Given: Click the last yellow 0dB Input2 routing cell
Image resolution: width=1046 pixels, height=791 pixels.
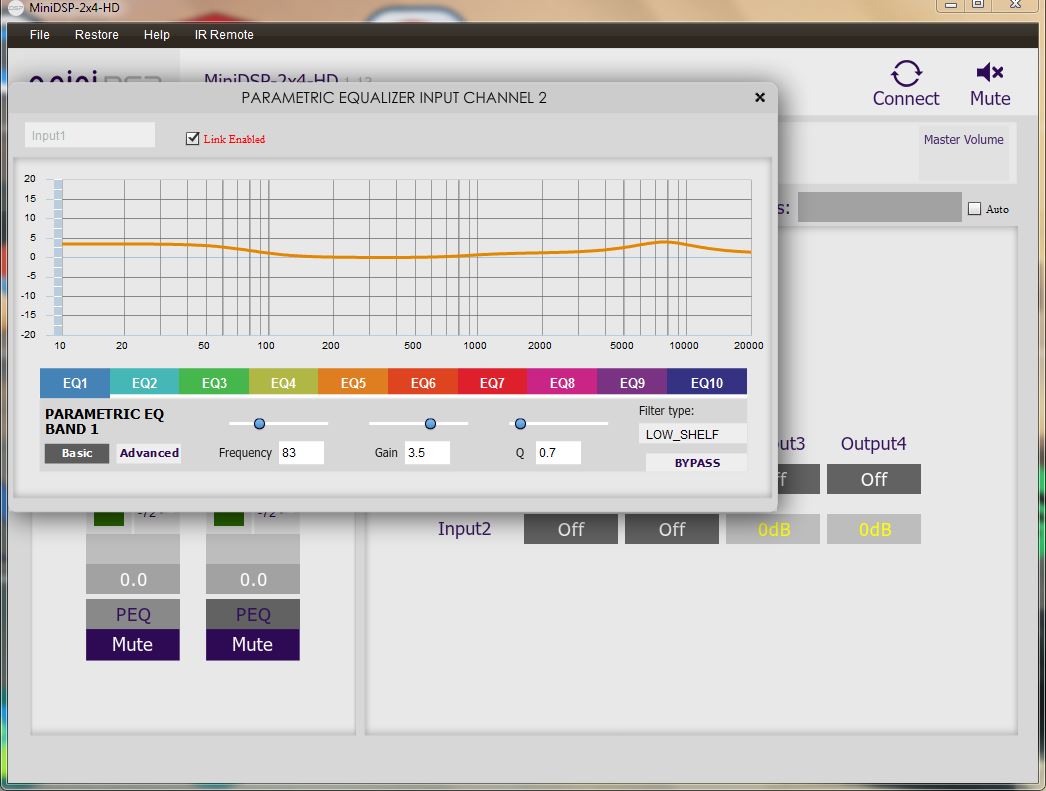Looking at the screenshot, I should point(874,529).
